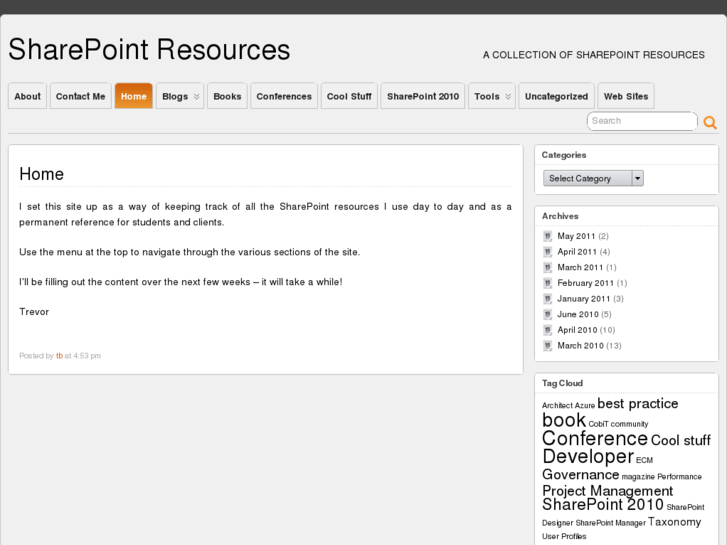Click the document icon beside January 2011
The height and width of the screenshot is (545, 727).
coord(548,299)
